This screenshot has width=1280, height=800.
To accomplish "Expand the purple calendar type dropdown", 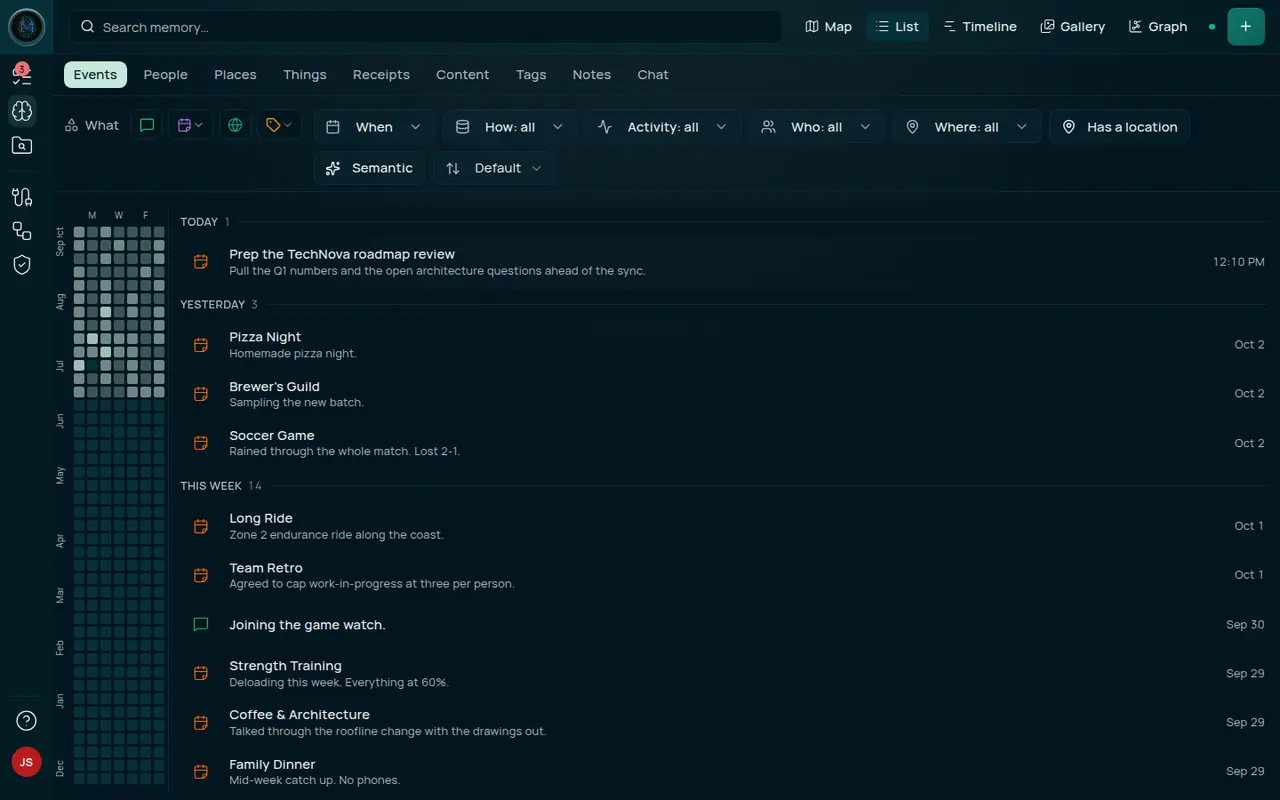I will tap(190, 125).
